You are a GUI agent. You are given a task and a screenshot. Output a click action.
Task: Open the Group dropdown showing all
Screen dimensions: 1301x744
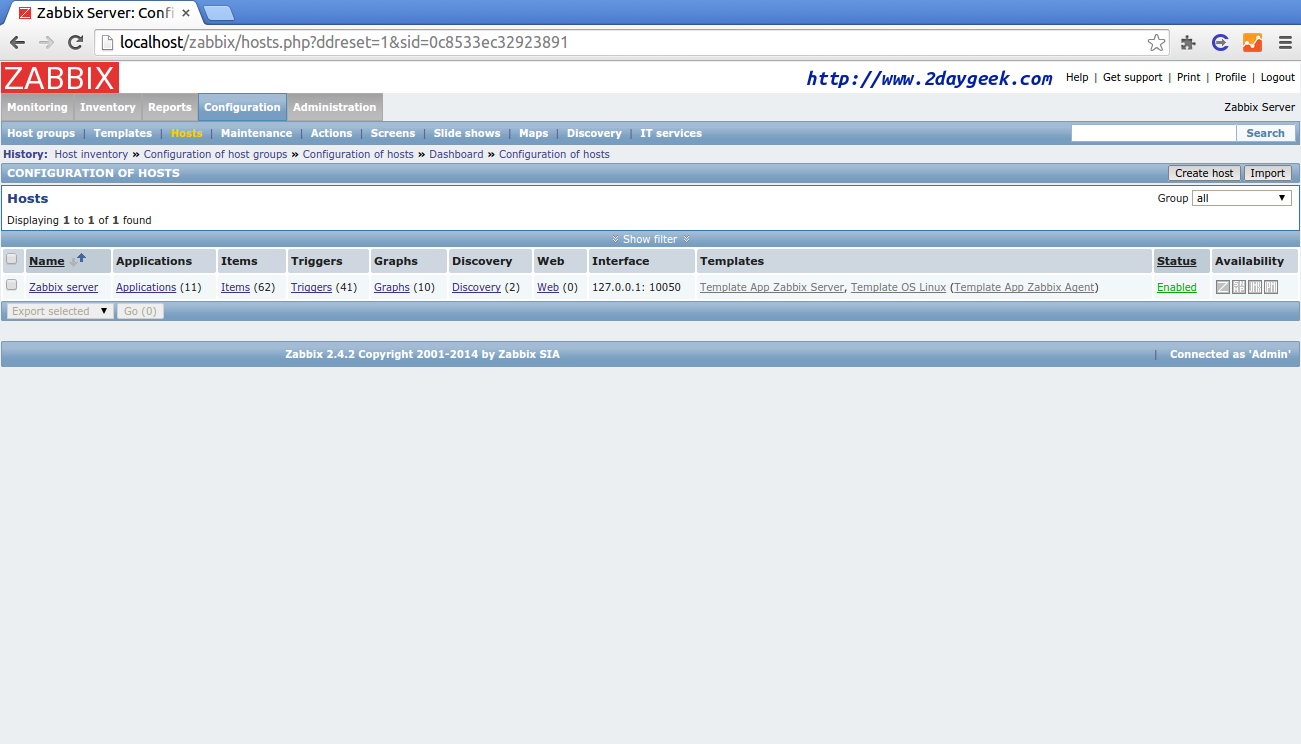(1242, 198)
